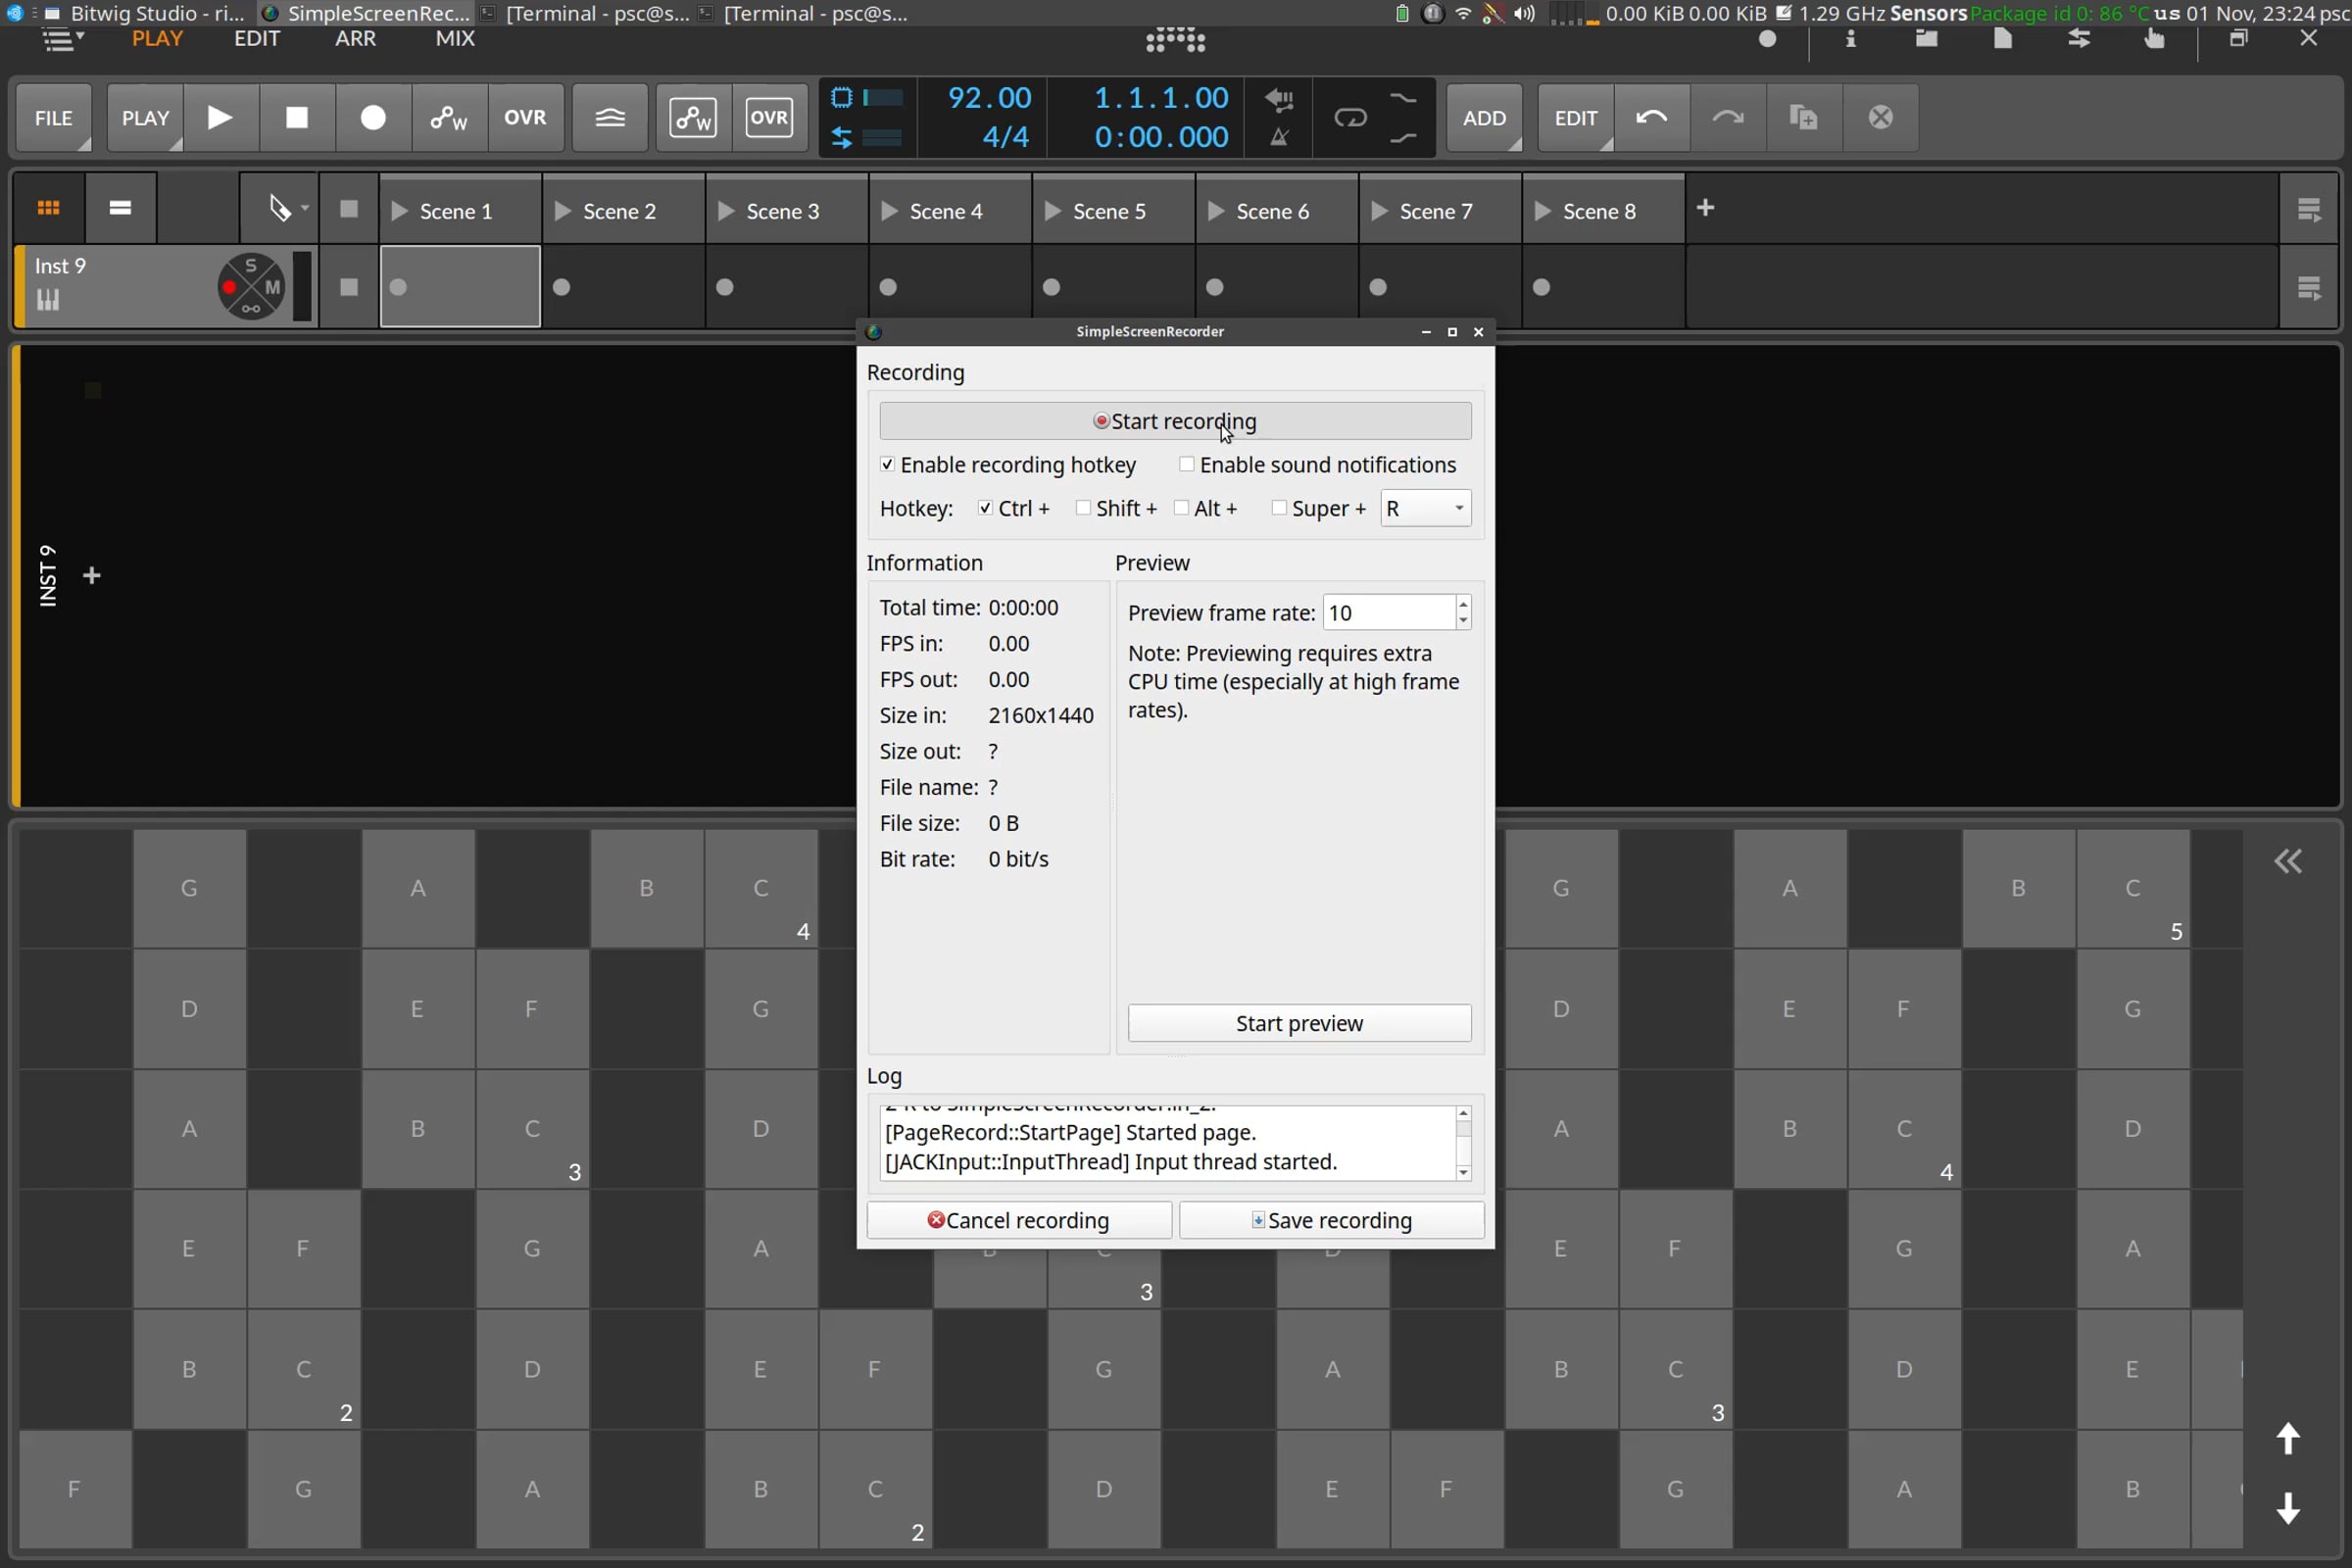Switch to the EDIT layout tab
The width and height of the screenshot is (2352, 1568).
coord(257,38)
